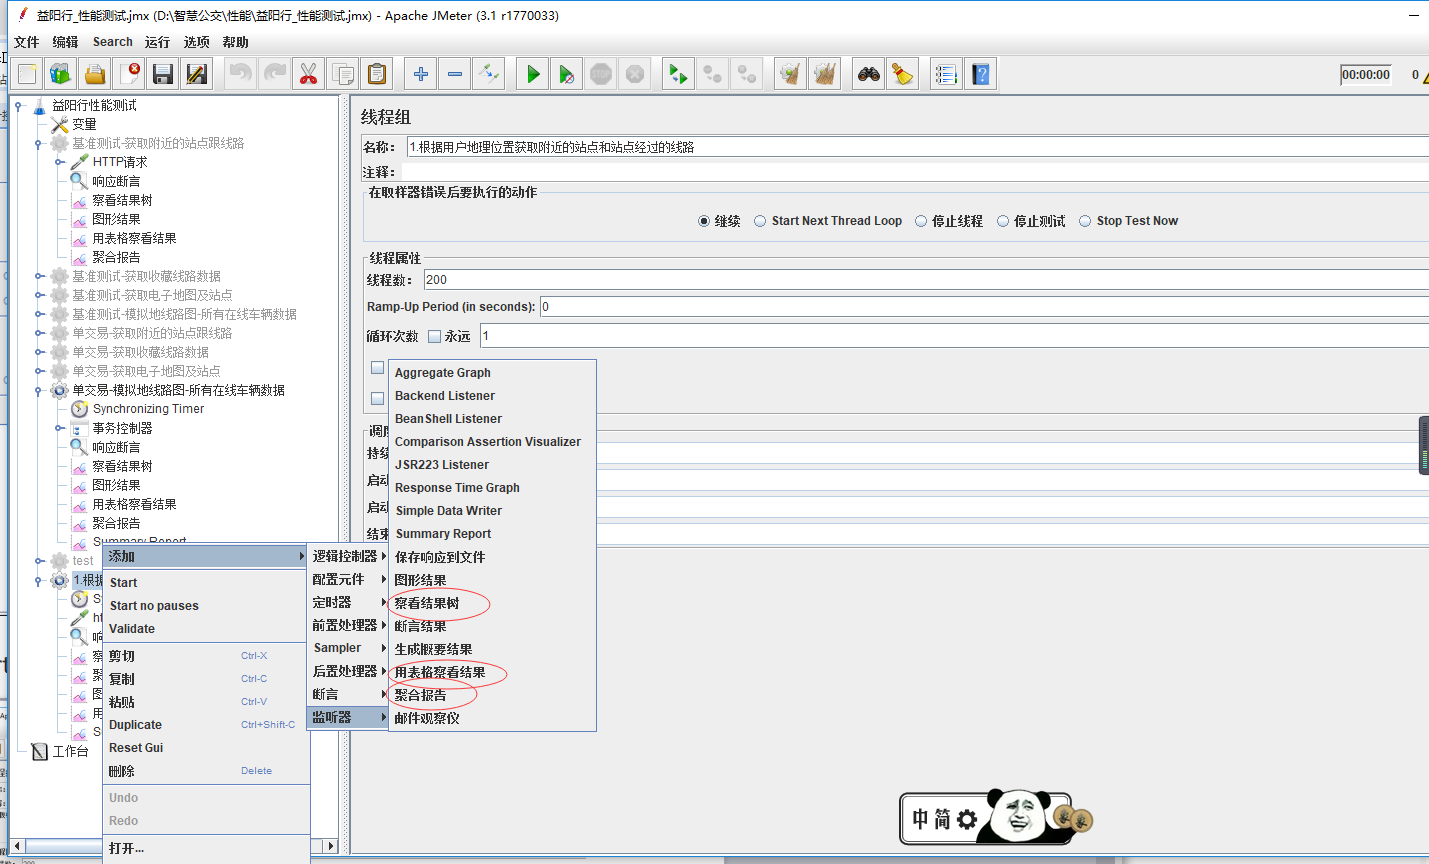
Task: Click the Clear All results icon
Action: [x=824, y=74]
